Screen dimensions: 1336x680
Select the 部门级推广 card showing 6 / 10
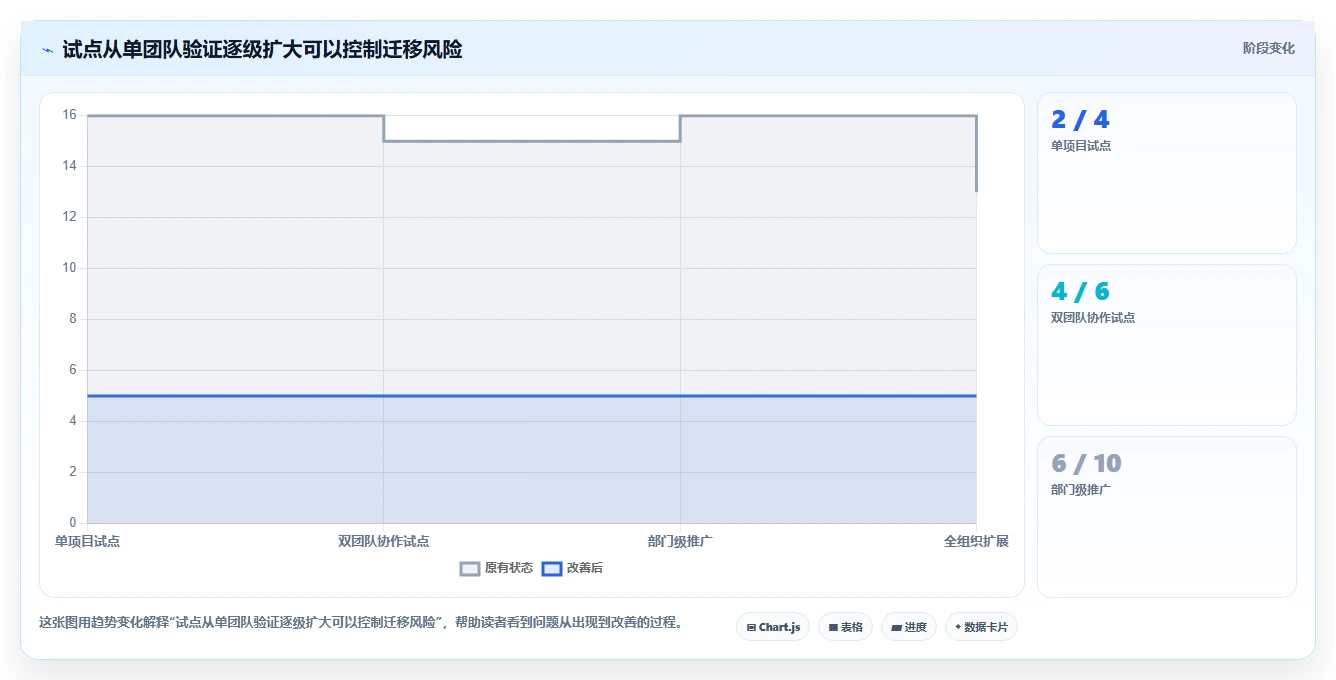[x=1167, y=517]
